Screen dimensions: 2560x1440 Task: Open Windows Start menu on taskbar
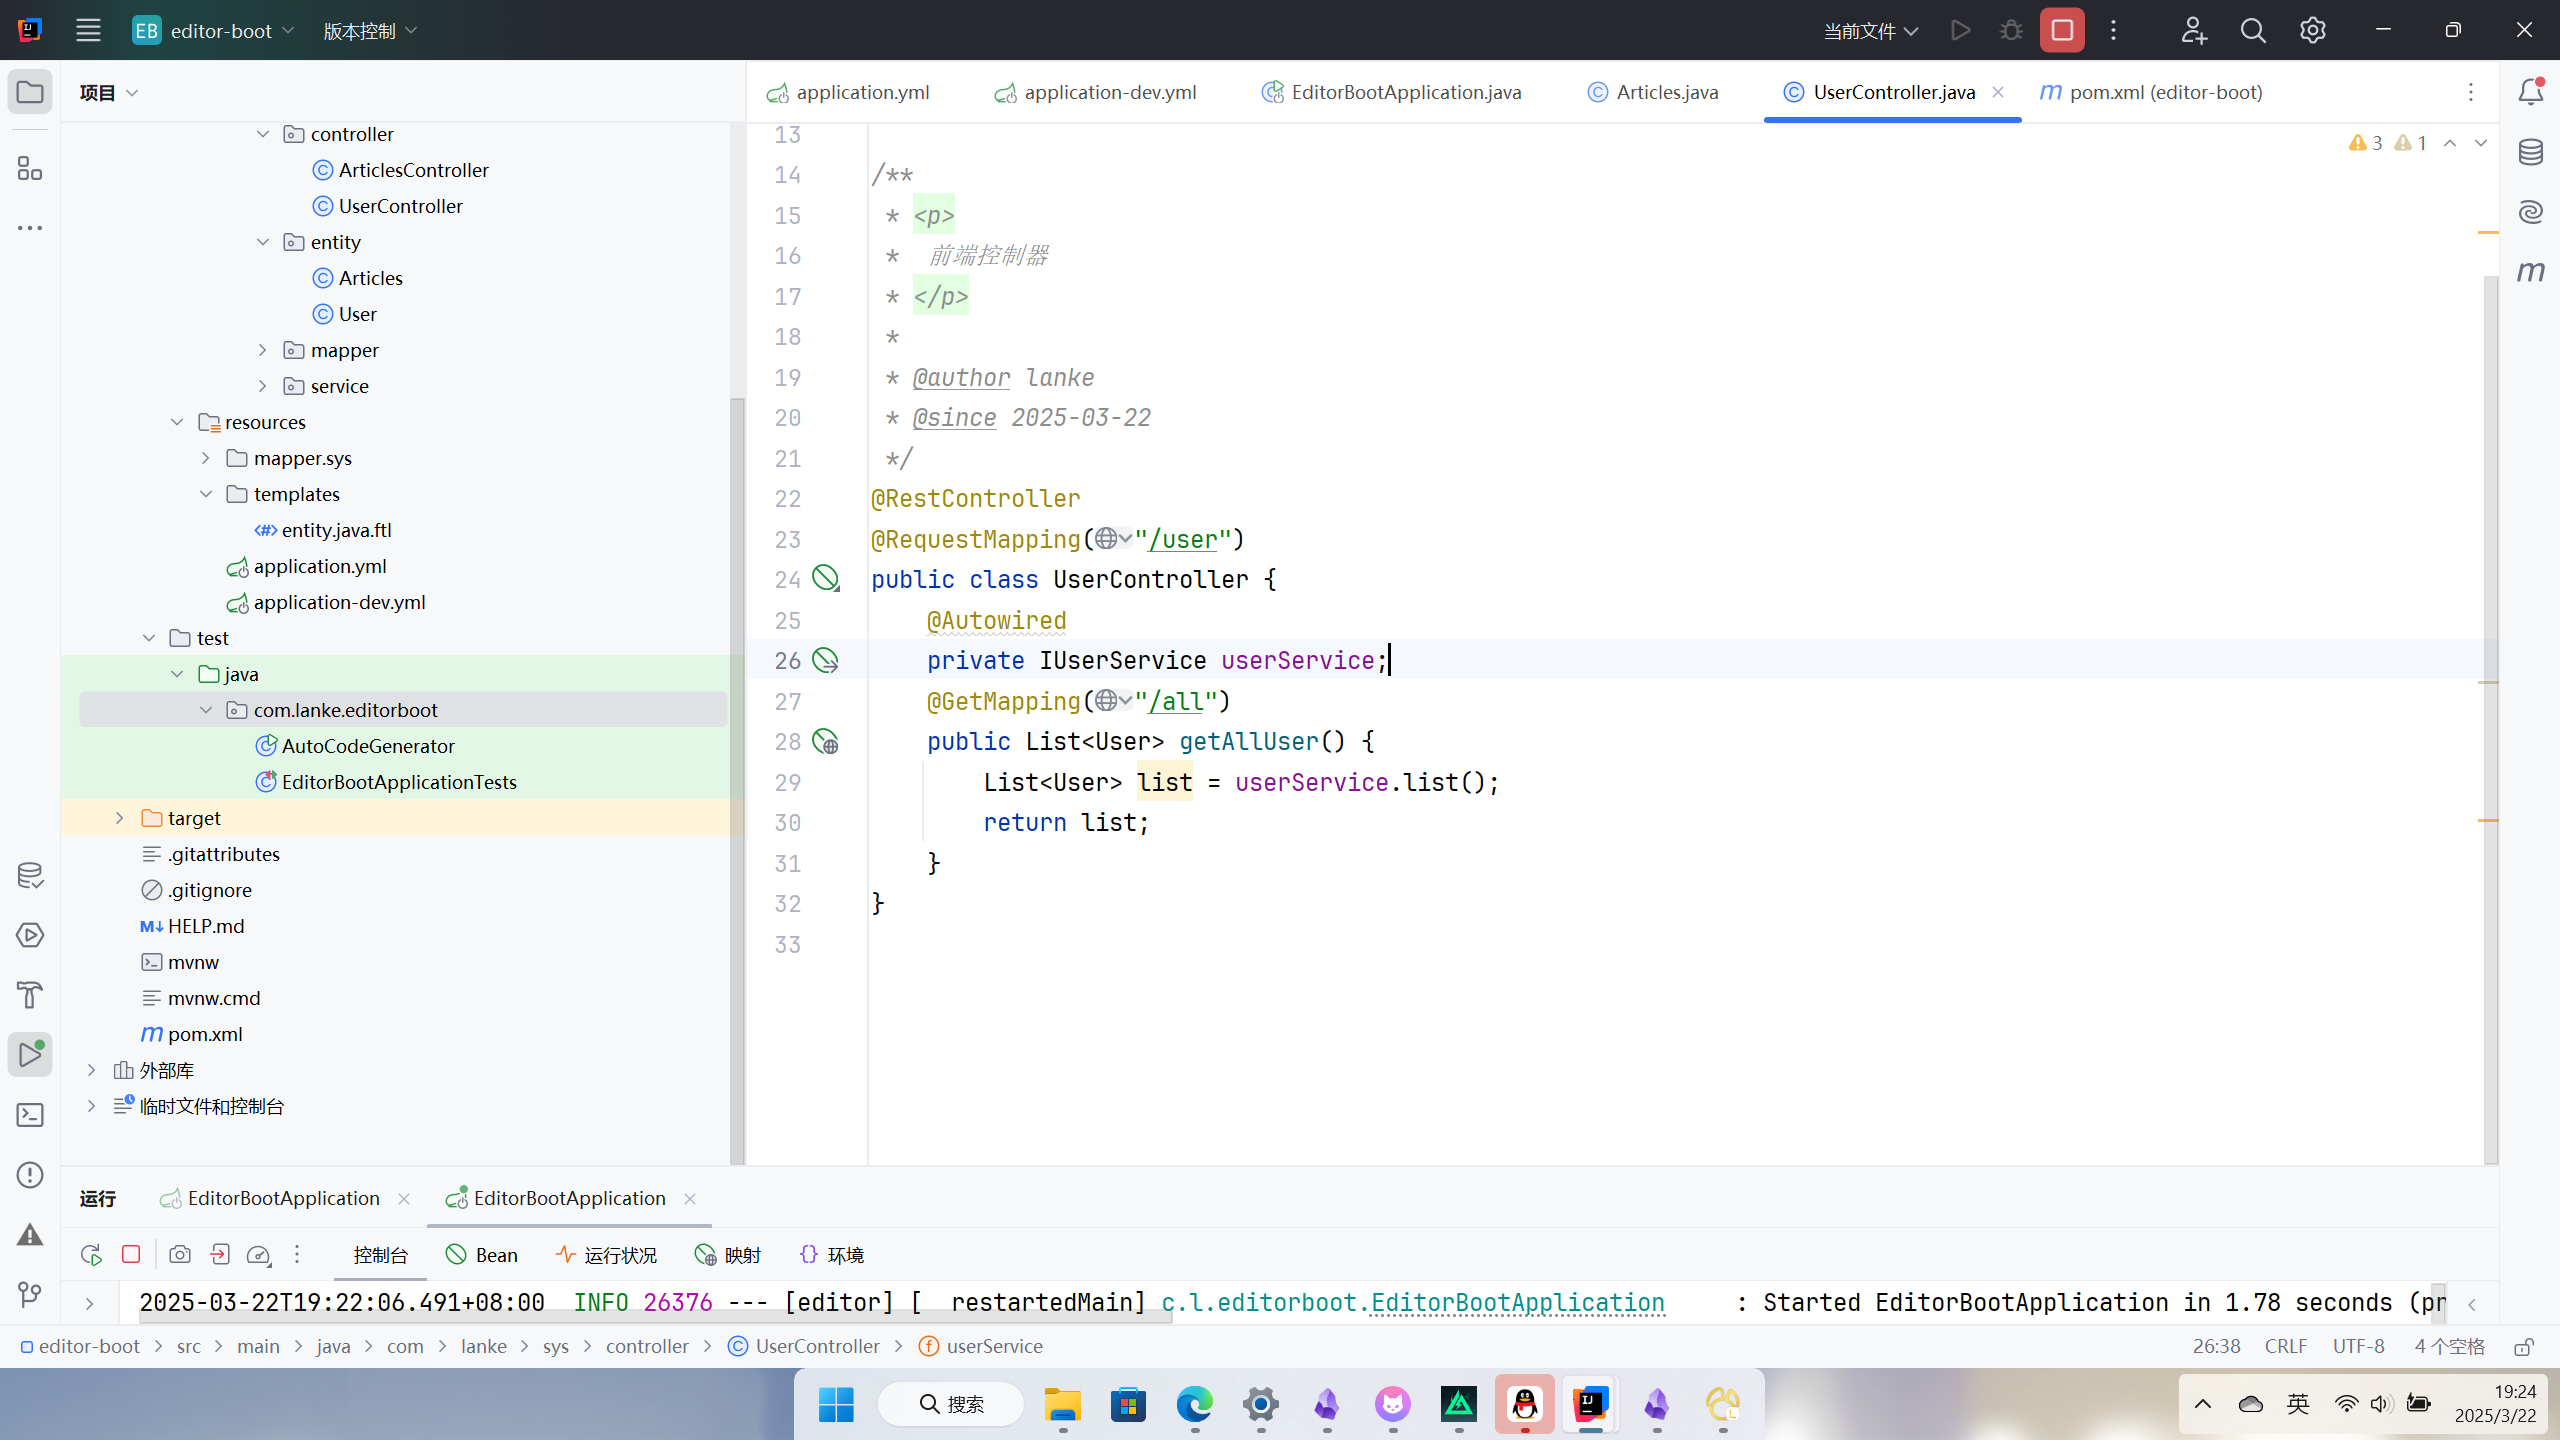836,1405
